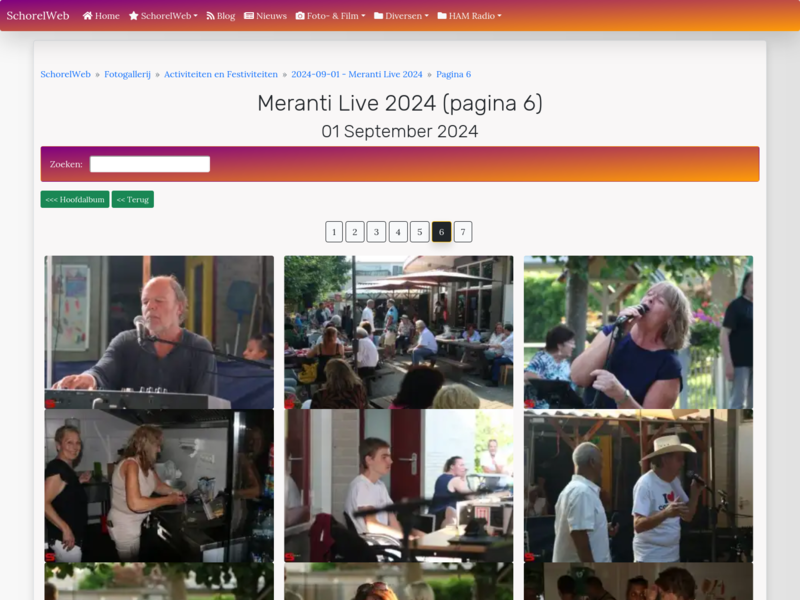Click the star icon beside SchorelWeb menu
Screen dimensions: 800x600
(134, 16)
